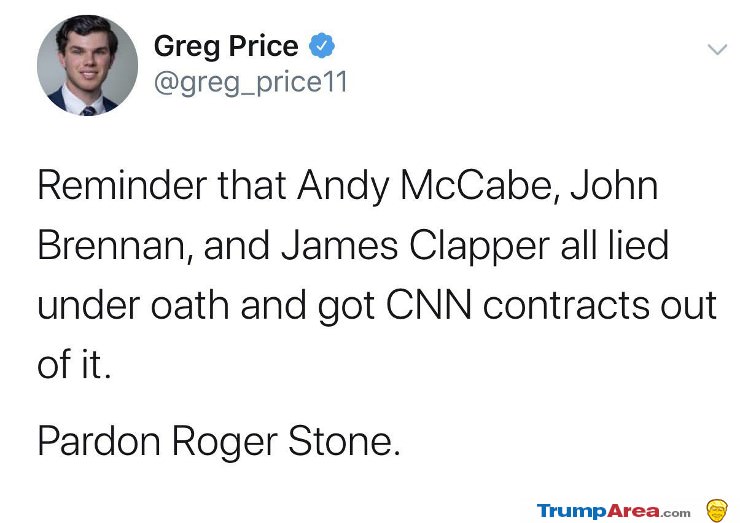Click the phrase "all lied" in tweet
This screenshot has height=523, width=740.
click(615, 245)
